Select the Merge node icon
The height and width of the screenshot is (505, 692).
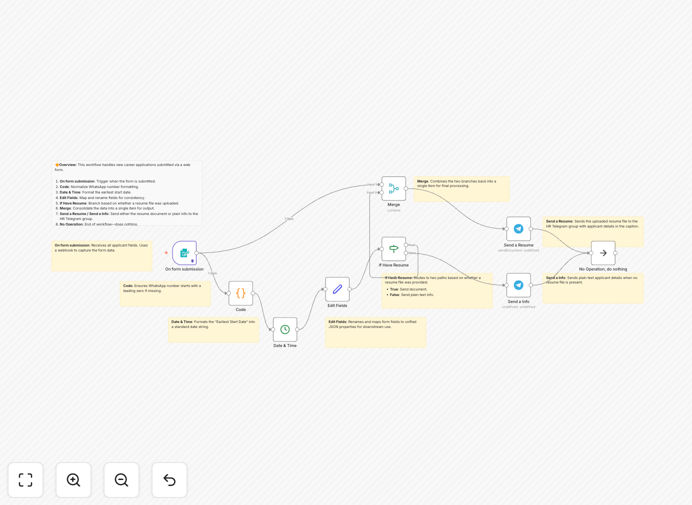click(x=394, y=188)
